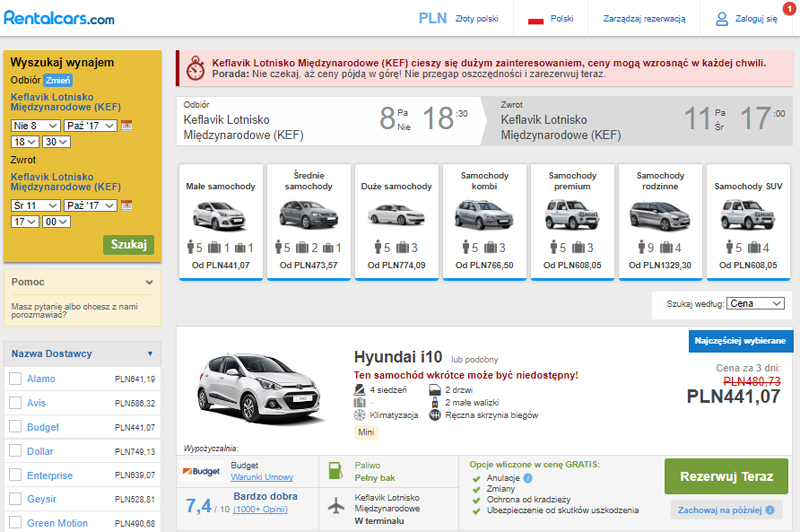
Task: Click the Hyundai i10 title
Action: click(398, 357)
